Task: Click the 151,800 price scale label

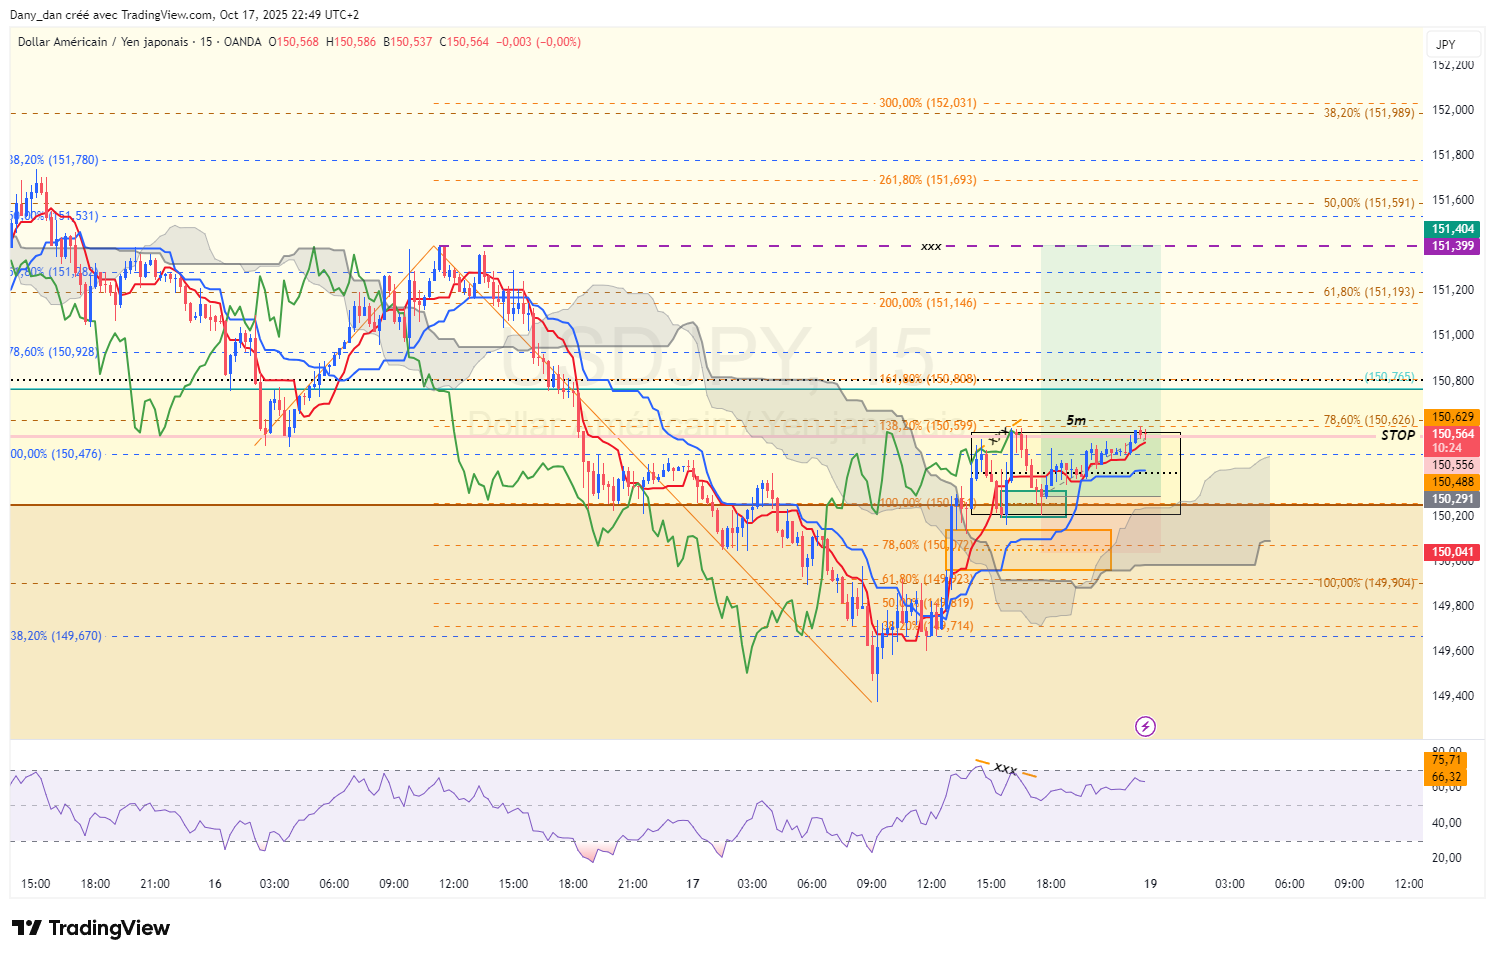Action: (x=1453, y=155)
